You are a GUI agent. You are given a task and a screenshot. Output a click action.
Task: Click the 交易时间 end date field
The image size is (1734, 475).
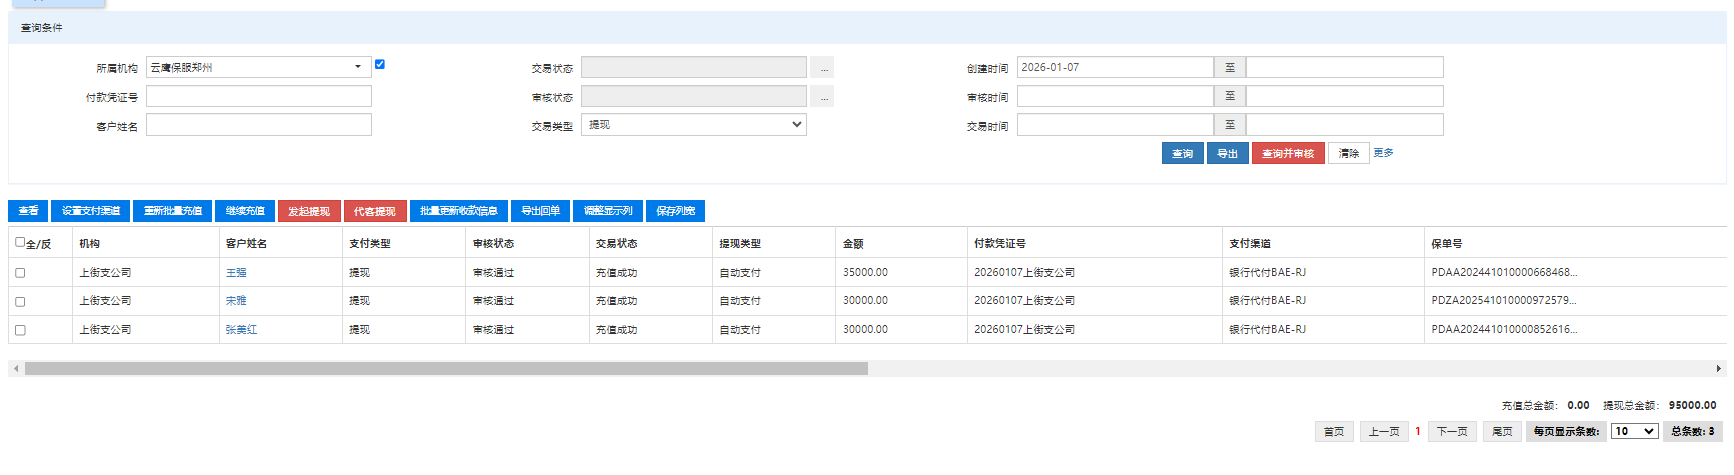coord(1344,125)
